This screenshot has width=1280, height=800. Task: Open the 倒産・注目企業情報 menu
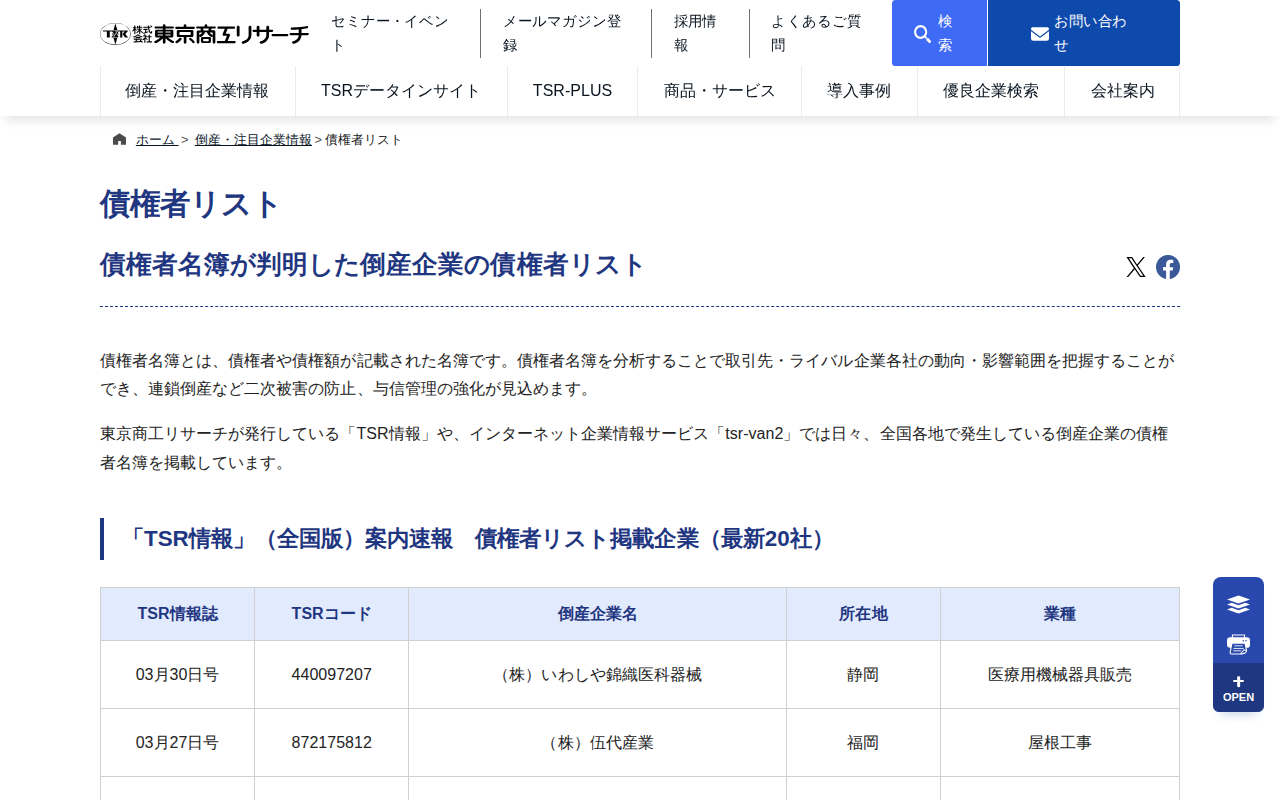(197, 91)
